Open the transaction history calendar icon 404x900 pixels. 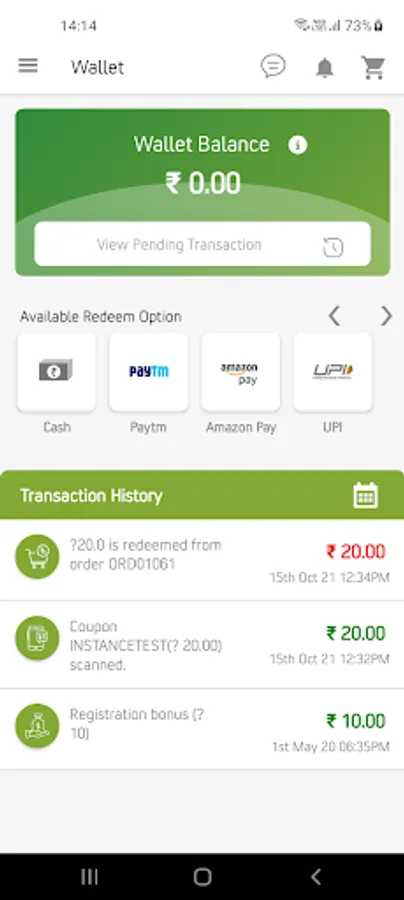pos(366,495)
